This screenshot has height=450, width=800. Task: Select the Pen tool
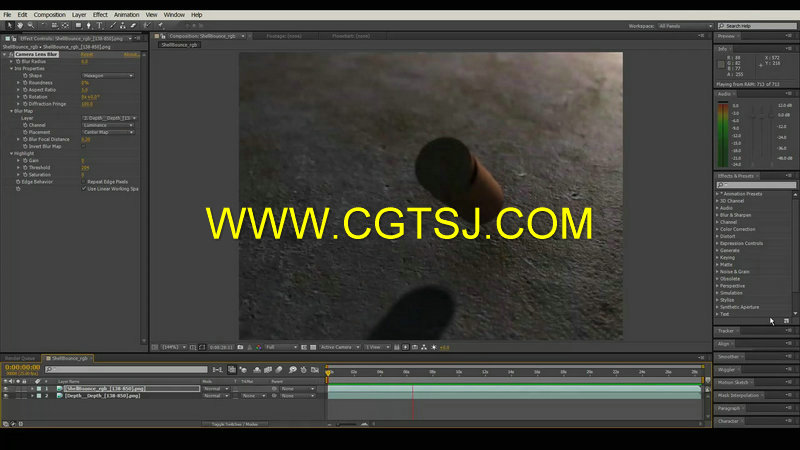pyautogui.click(x=89, y=25)
